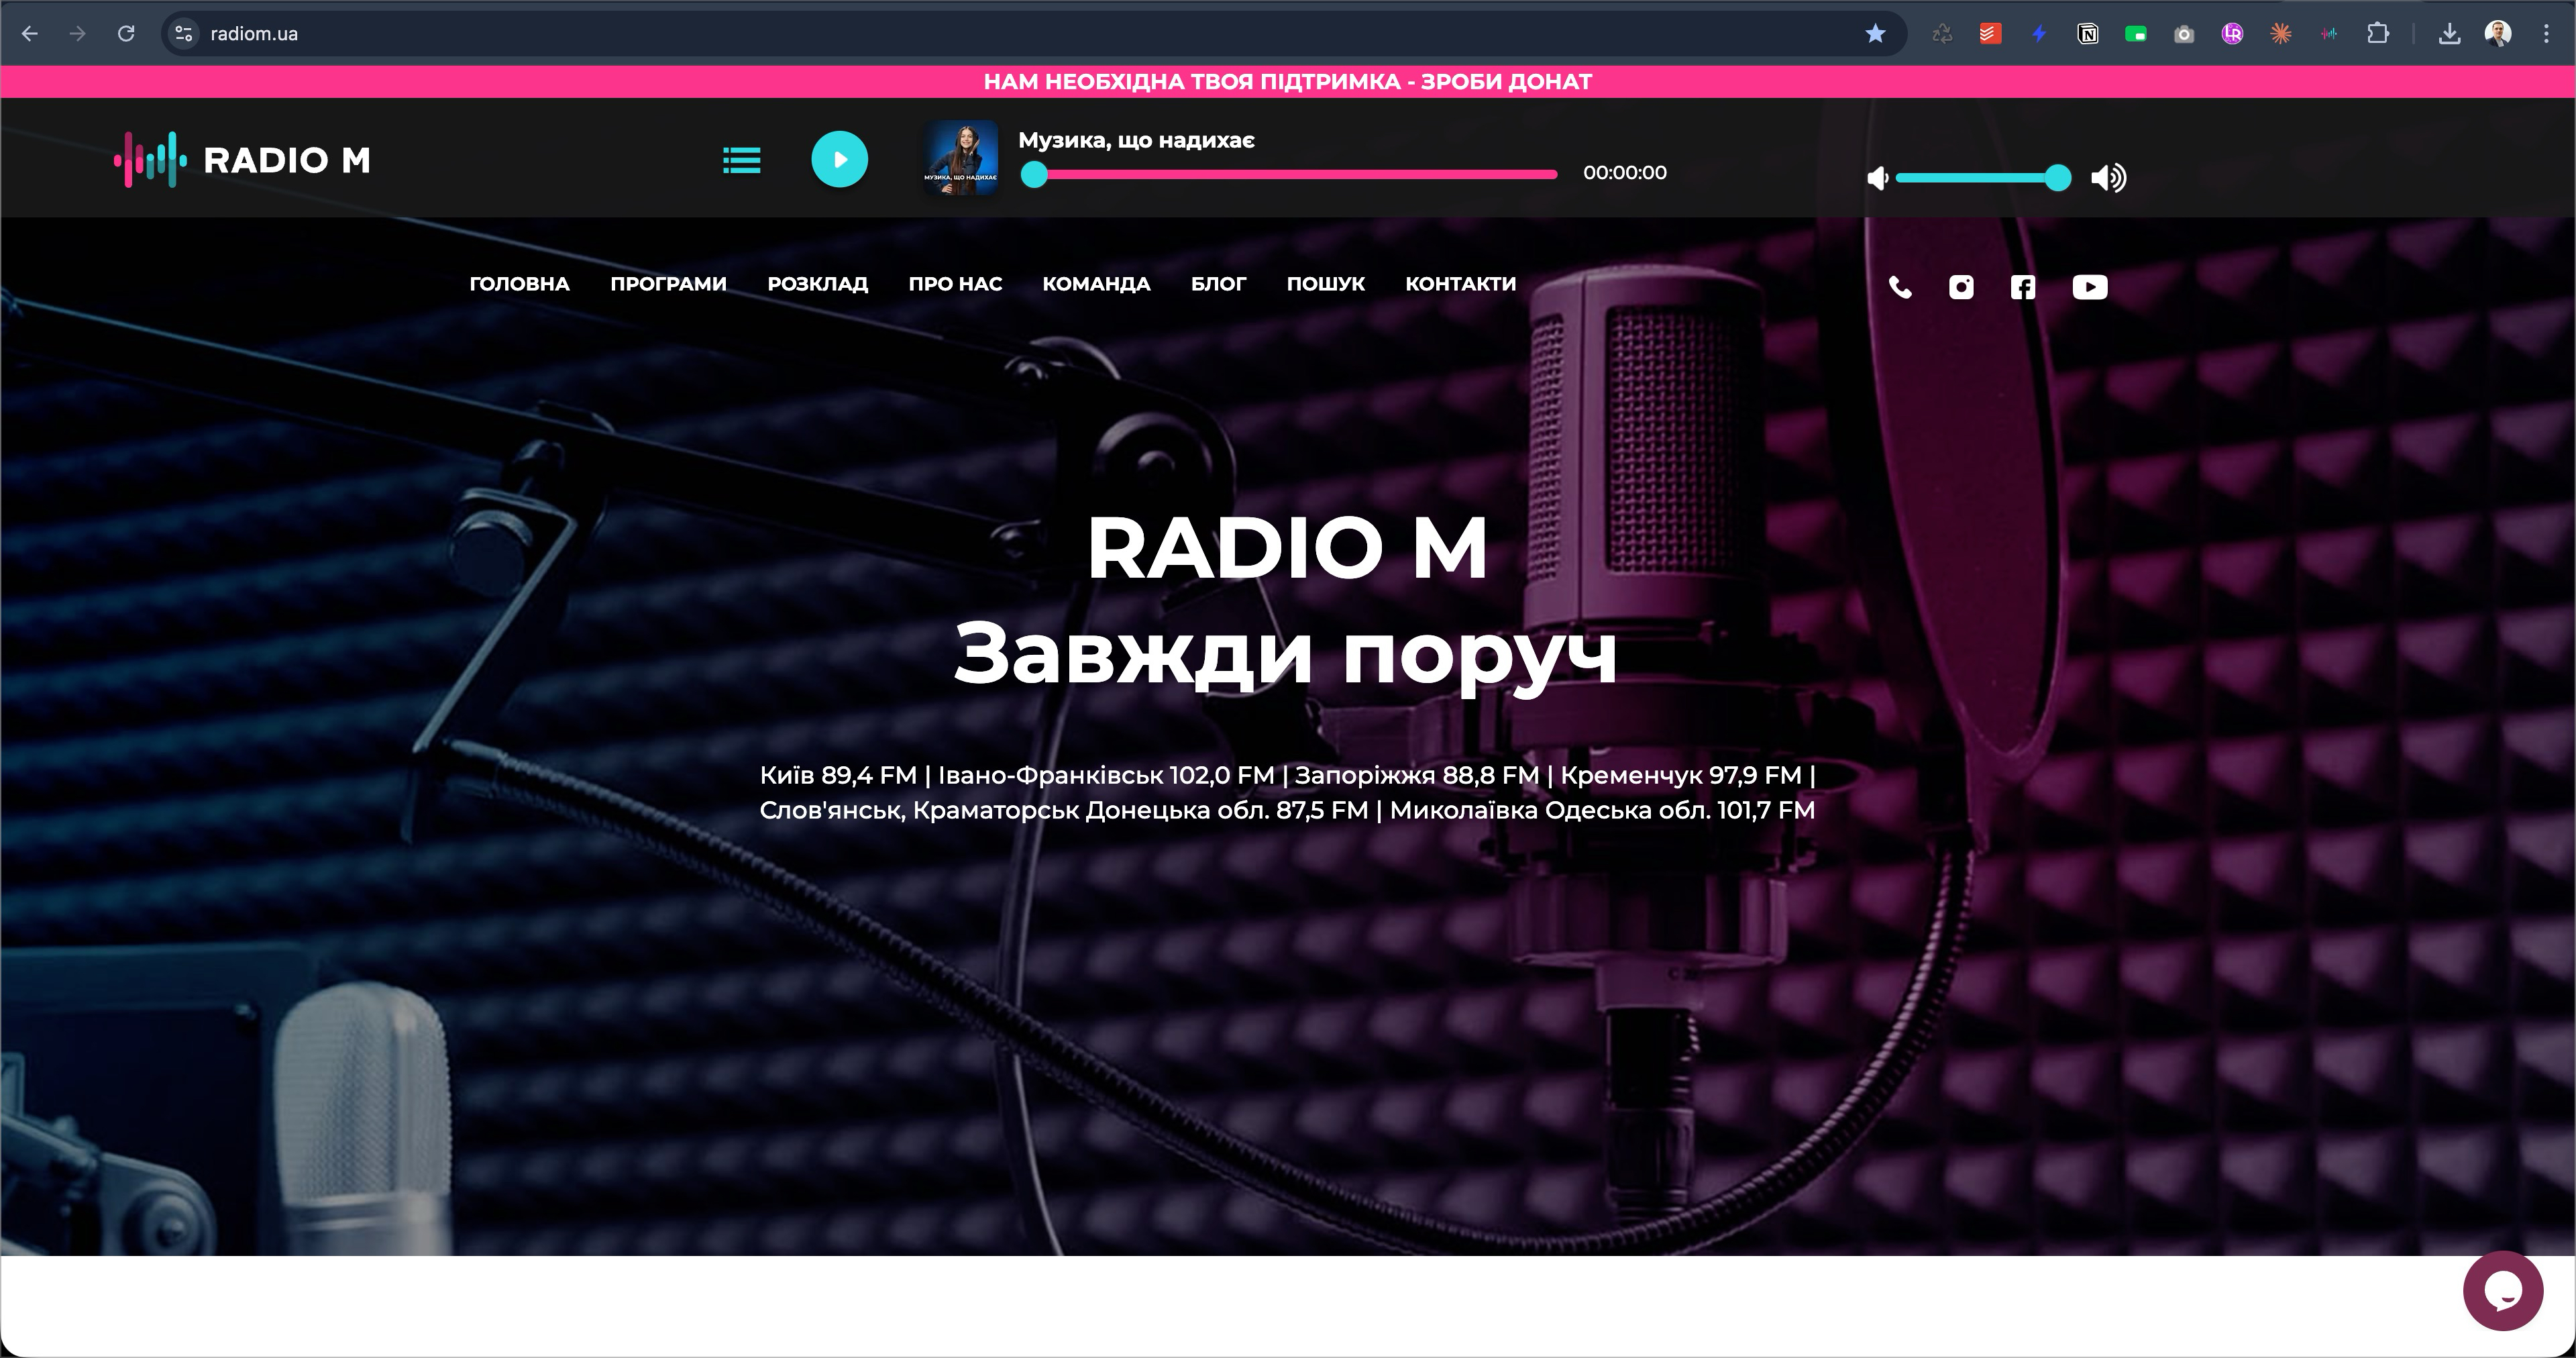Click the Radio M logo
This screenshot has width=2576, height=1358.
[242, 160]
